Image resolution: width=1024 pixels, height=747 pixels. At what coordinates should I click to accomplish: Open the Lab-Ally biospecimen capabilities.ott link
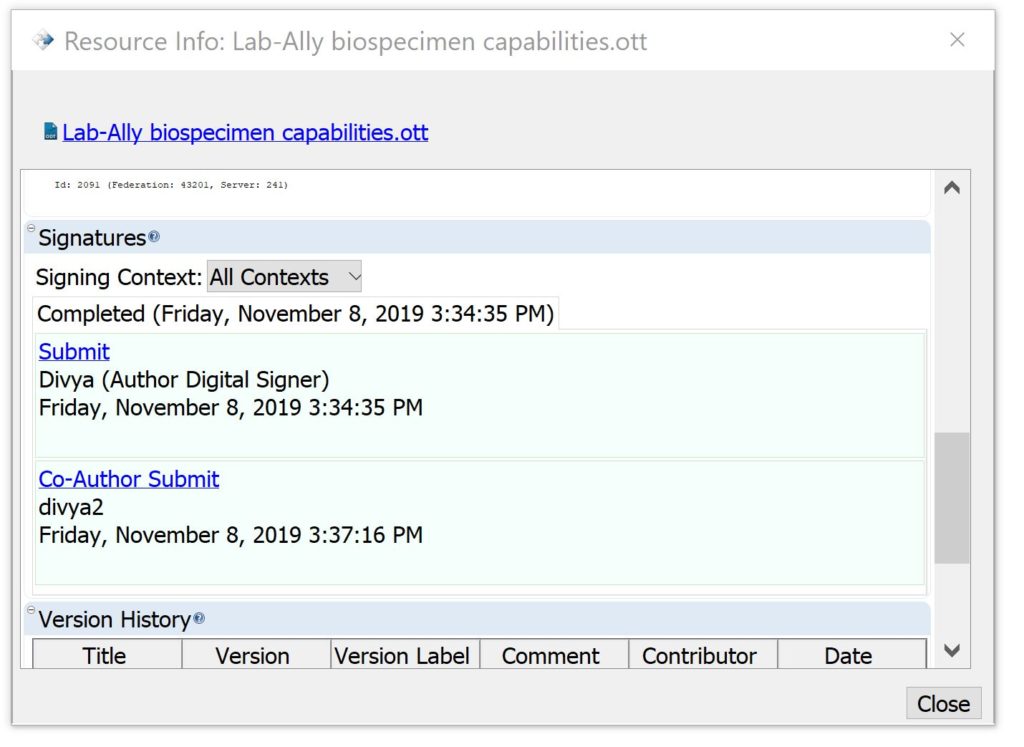click(x=245, y=132)
